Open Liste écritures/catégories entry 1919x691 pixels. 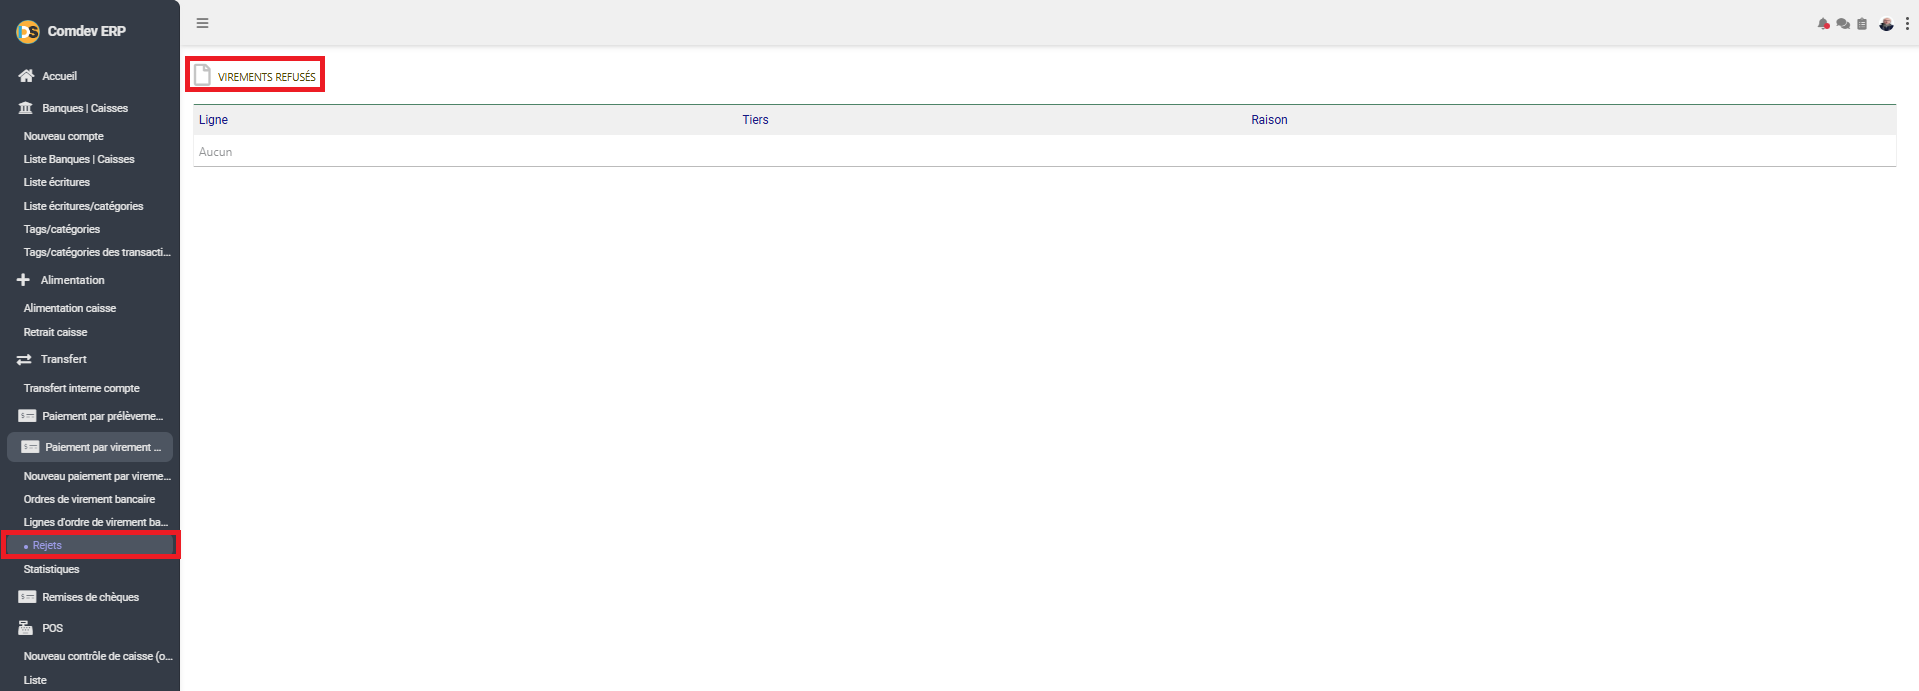click(x=84, y=206)
